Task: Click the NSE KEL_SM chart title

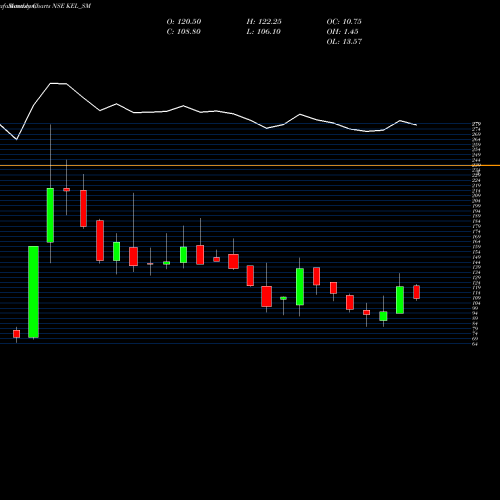Action: 72,6
